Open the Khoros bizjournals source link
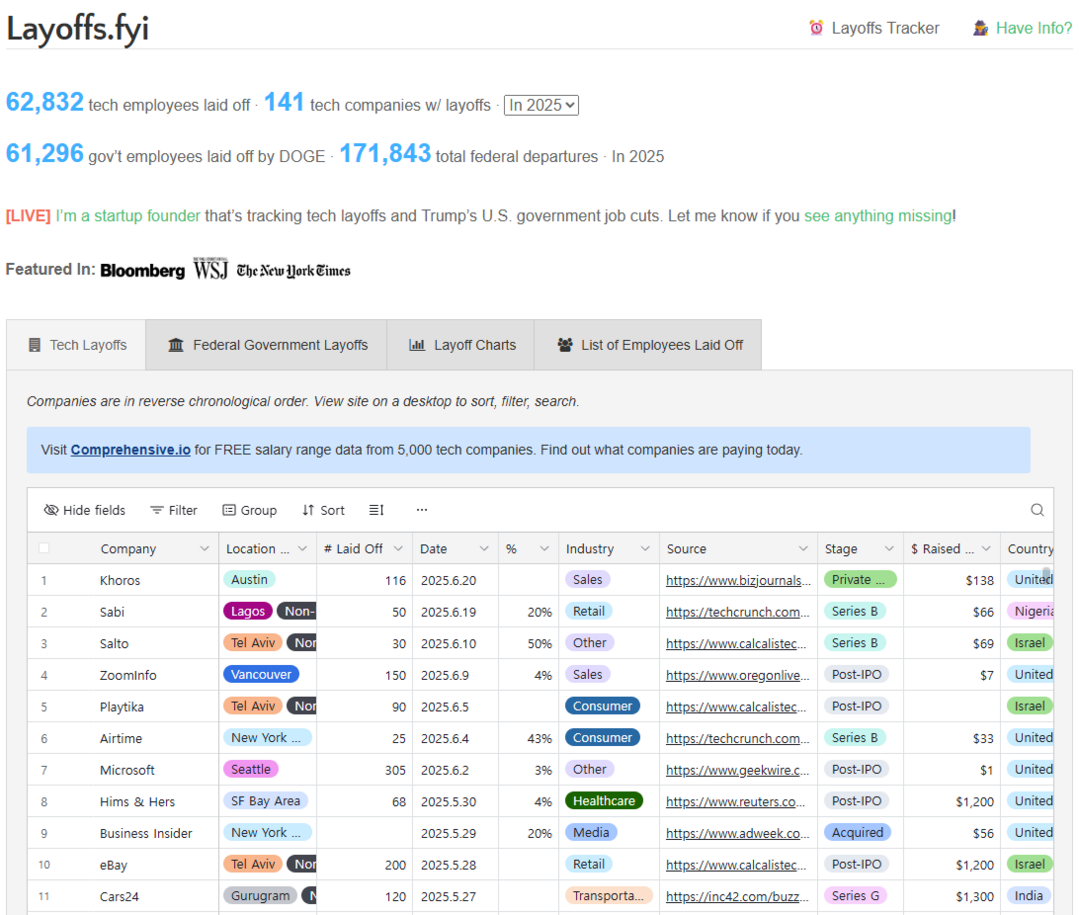Image resolution: width=1079 pixels, height=915 pixels. tap(738, 580)
